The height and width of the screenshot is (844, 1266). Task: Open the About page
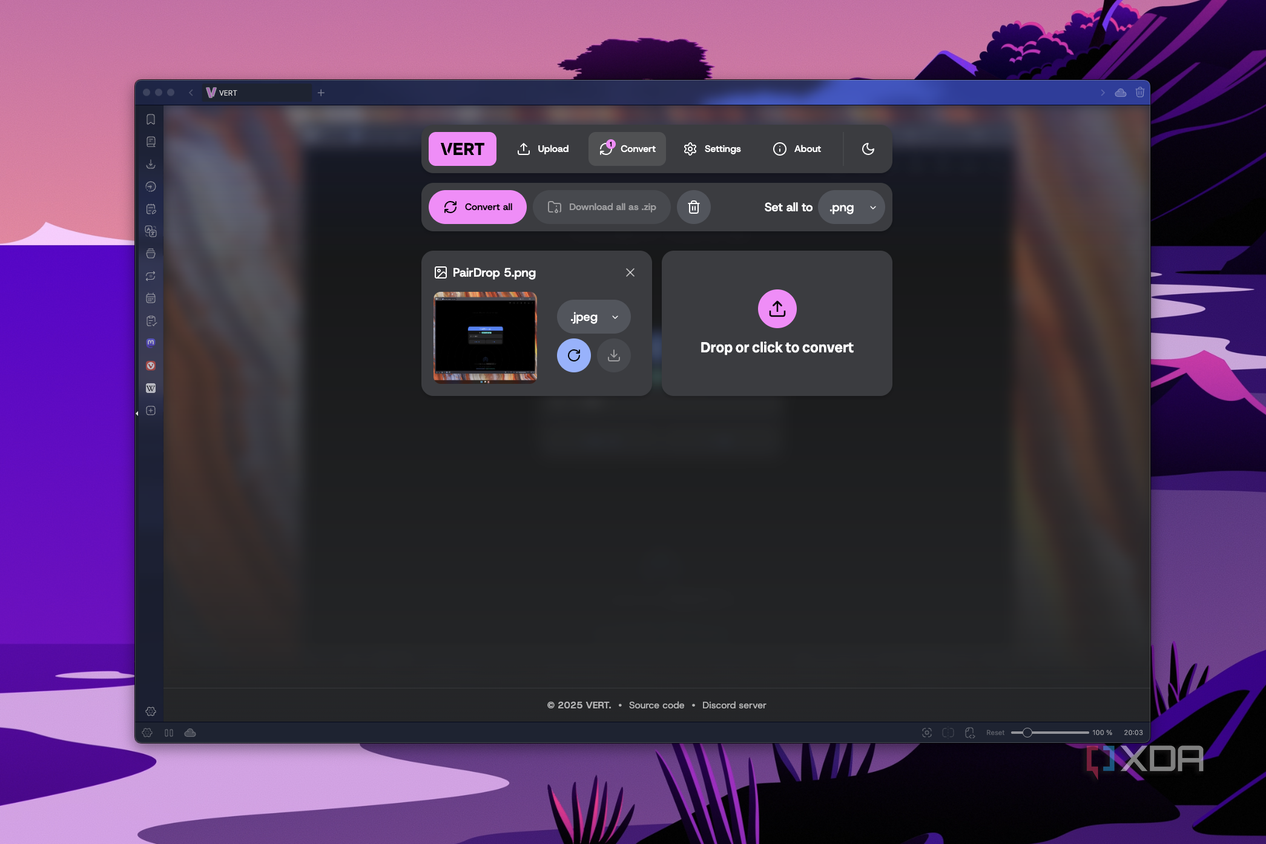point(797,149)
